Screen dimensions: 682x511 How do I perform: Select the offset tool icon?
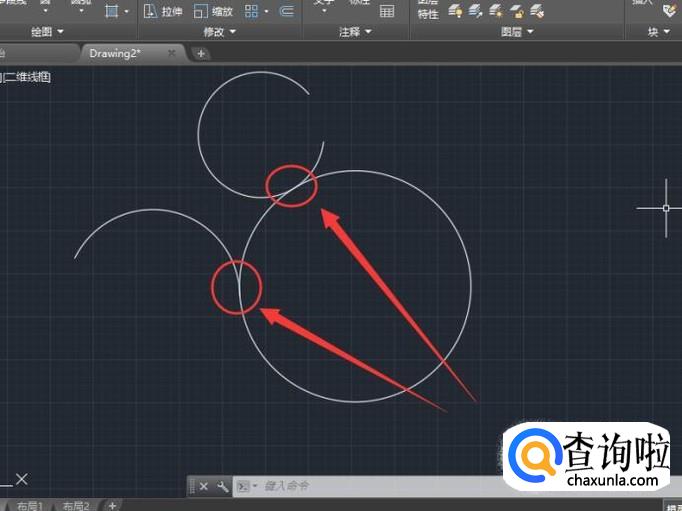pos(286,11)
